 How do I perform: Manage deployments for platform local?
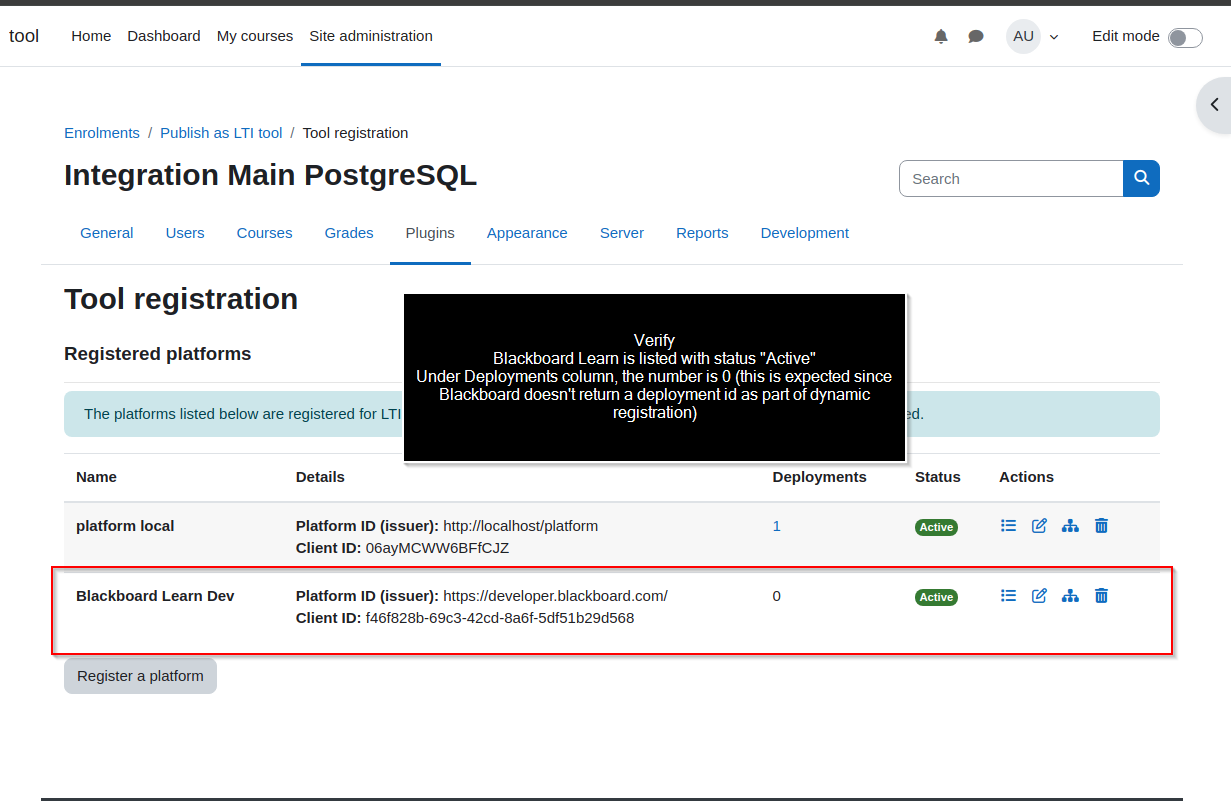(x=1070, y=526)
